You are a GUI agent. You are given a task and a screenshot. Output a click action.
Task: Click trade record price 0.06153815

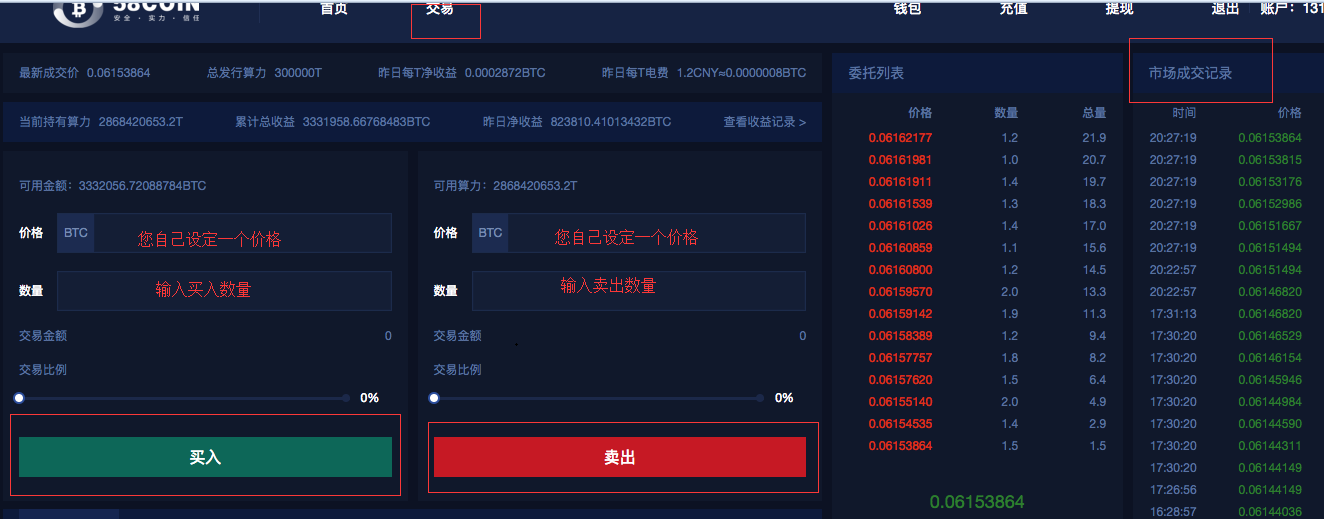[x=1269, y=160]
